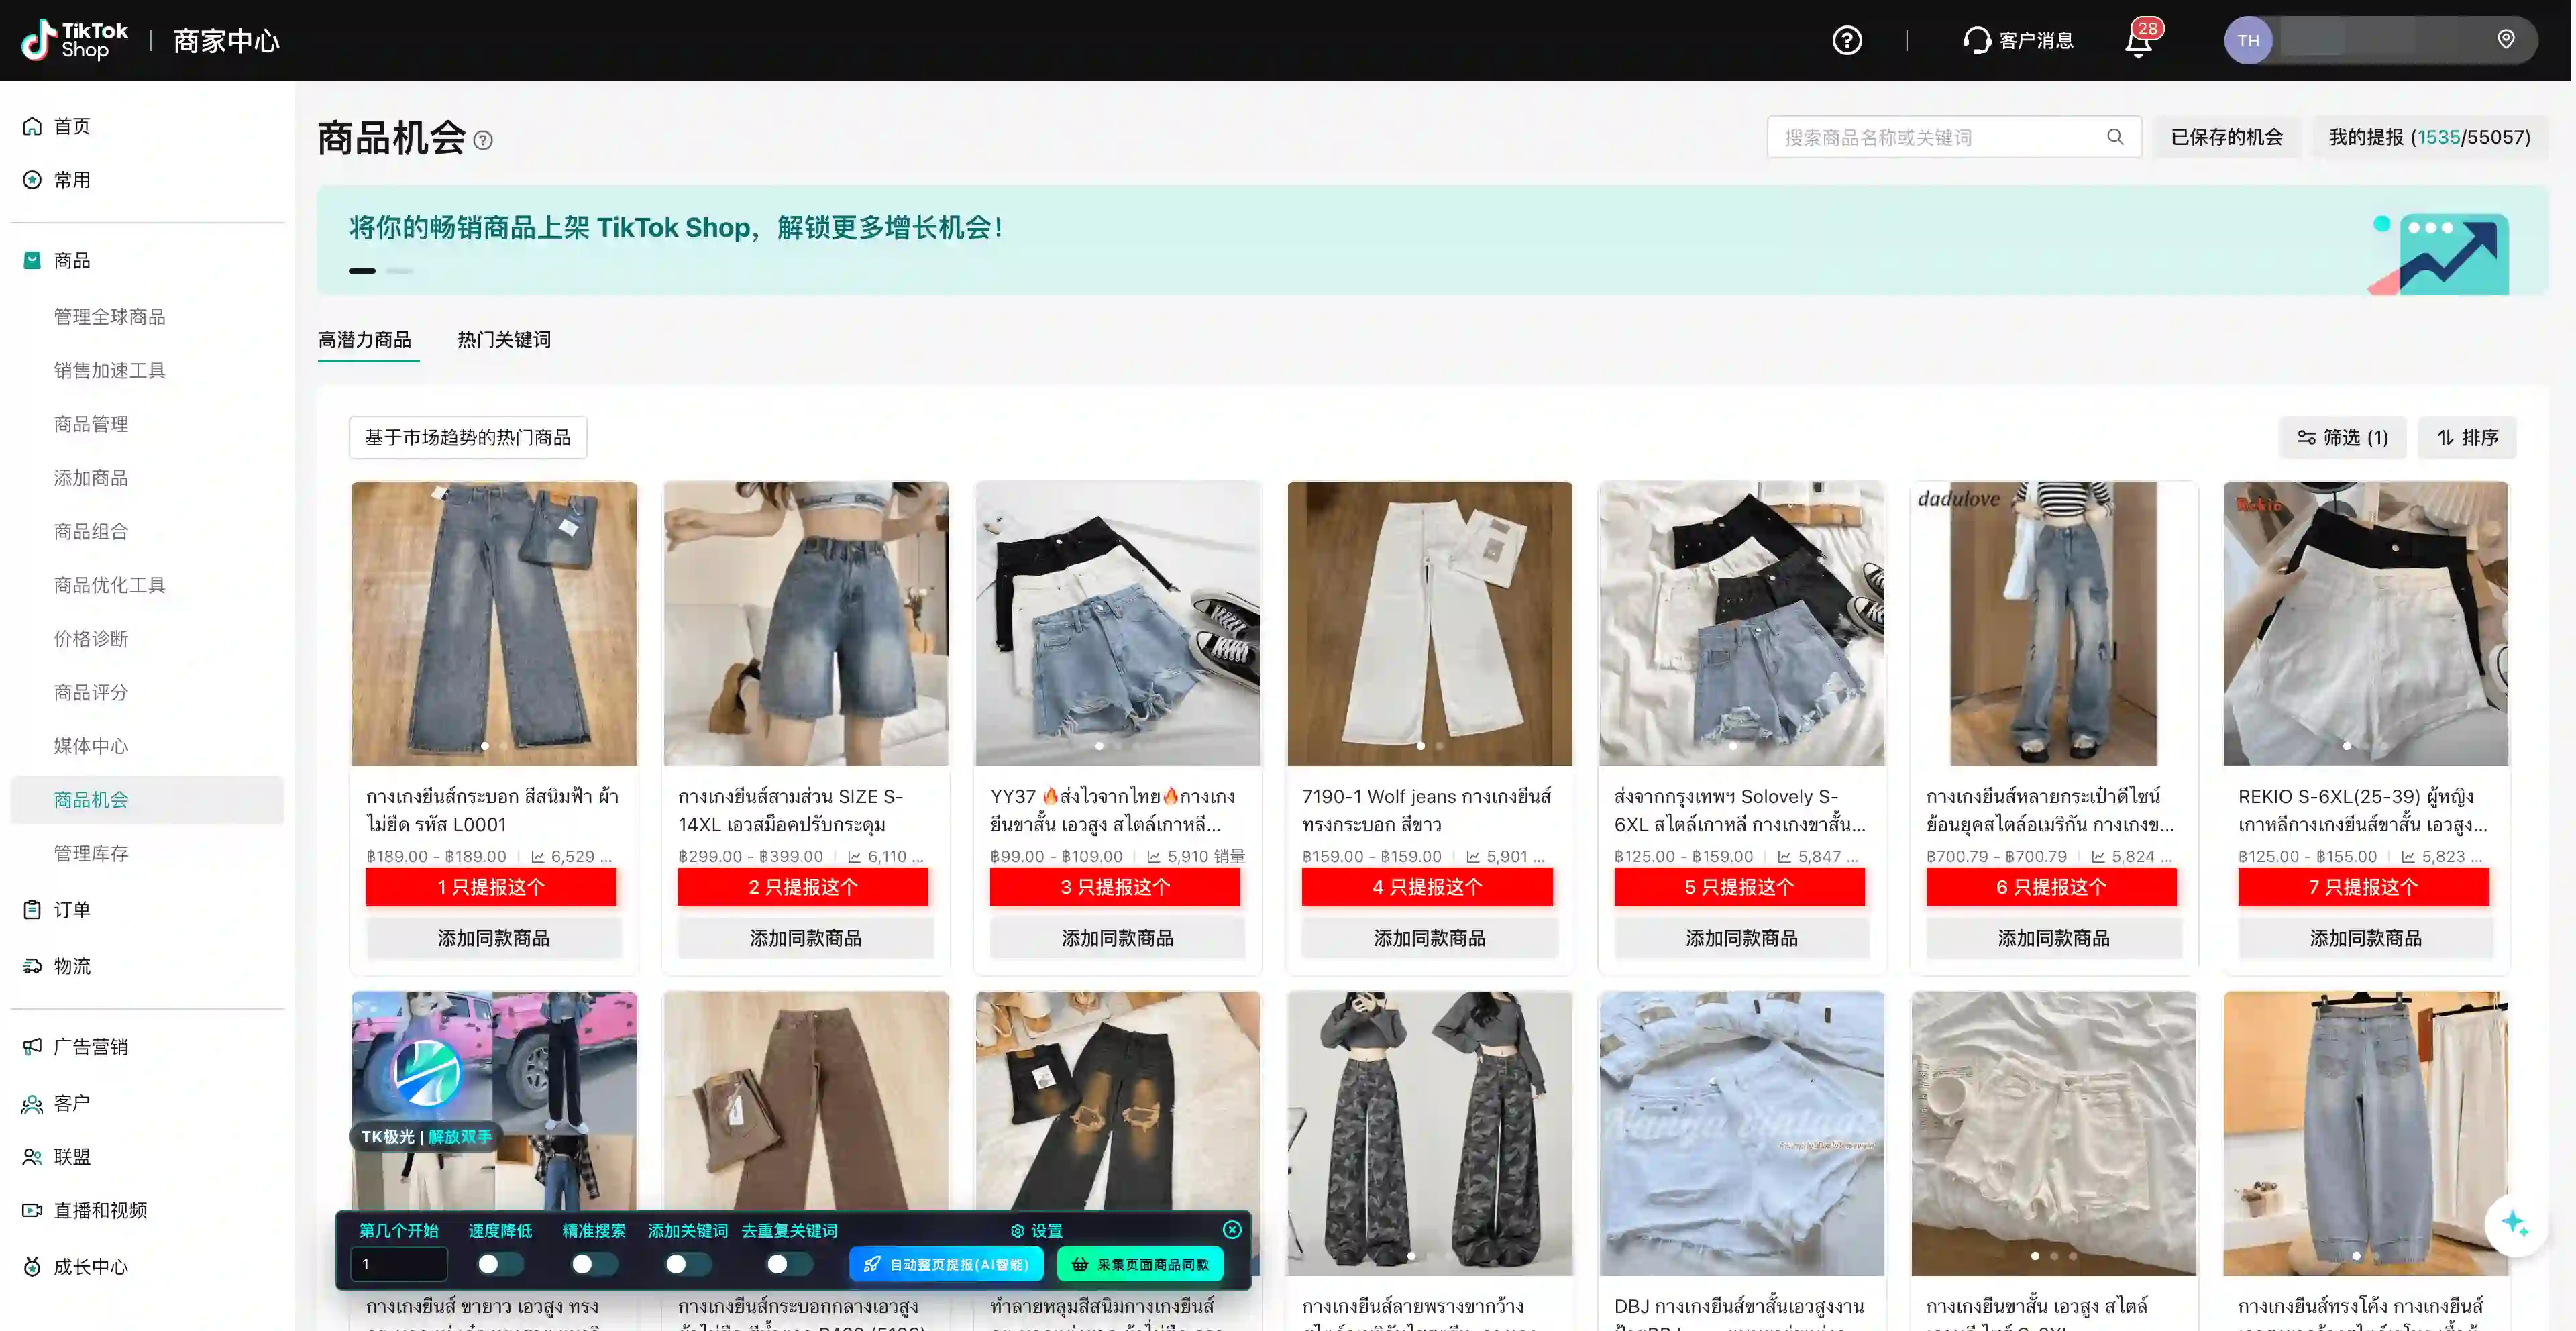This screenshot has width=2576, height=1331.
Task: Click the TH account avatar
Action: click(x=2248, y=40)
